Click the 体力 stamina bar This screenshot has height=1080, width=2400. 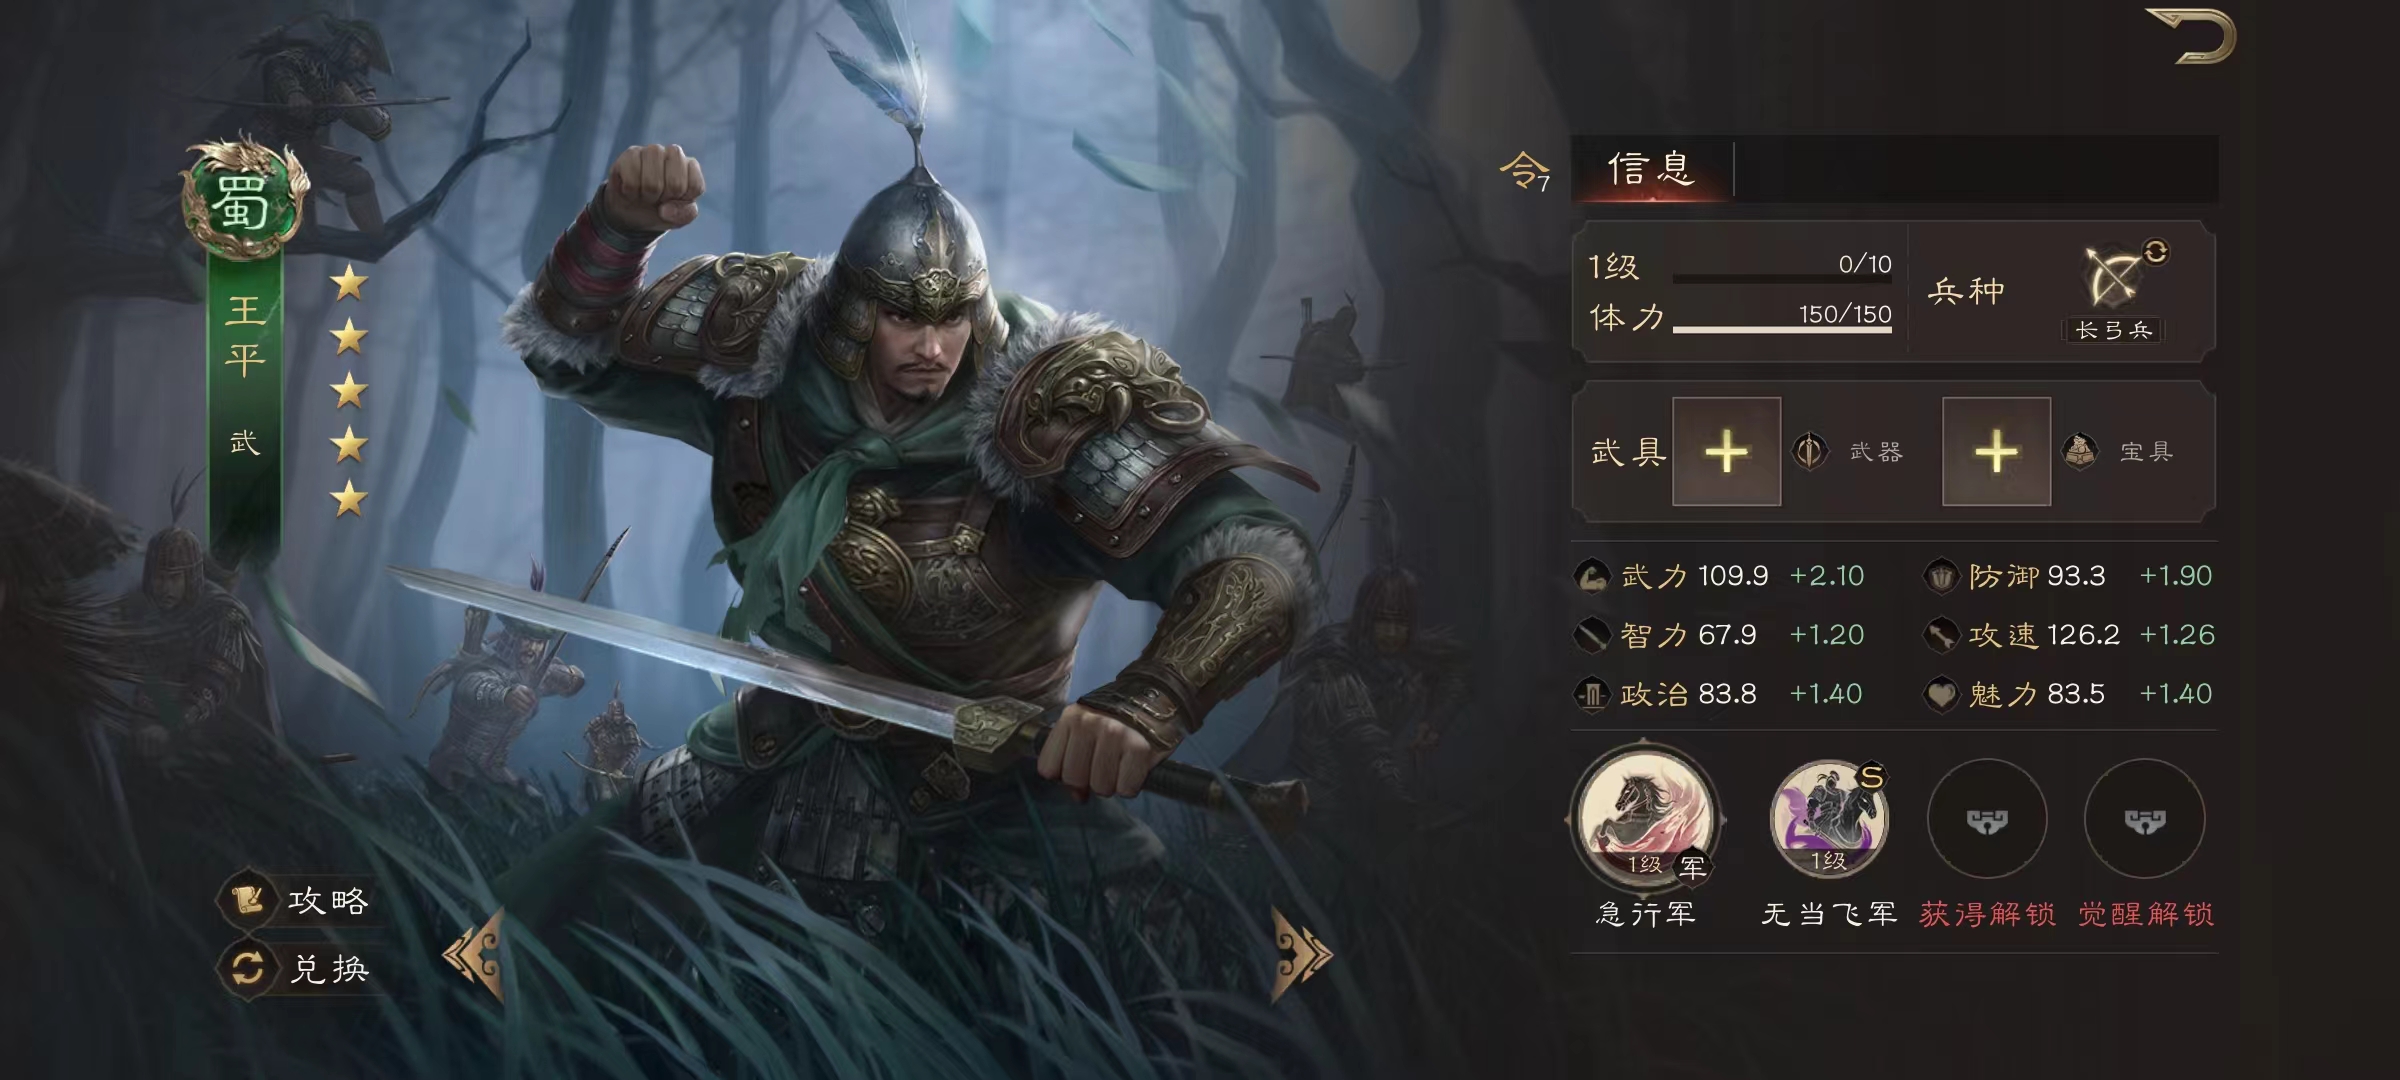pos(1782,329)
